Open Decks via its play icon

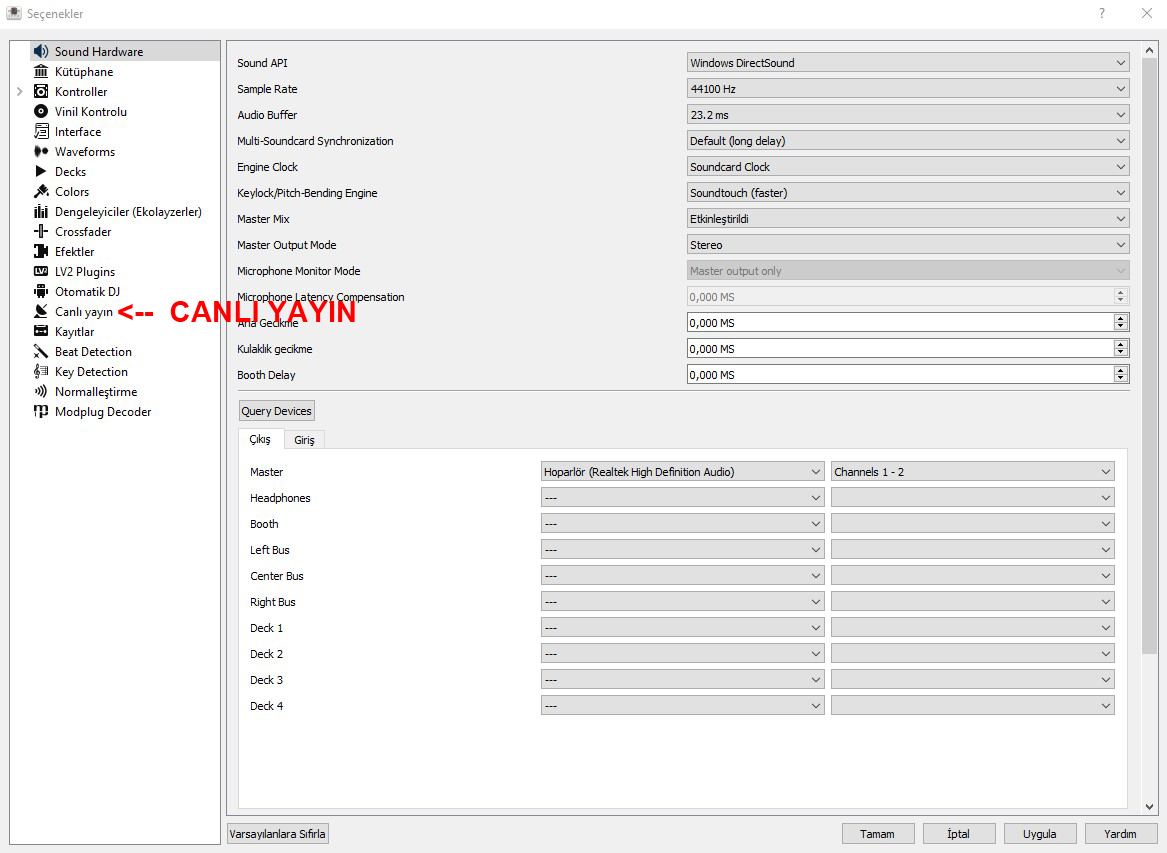coord(41,171)
